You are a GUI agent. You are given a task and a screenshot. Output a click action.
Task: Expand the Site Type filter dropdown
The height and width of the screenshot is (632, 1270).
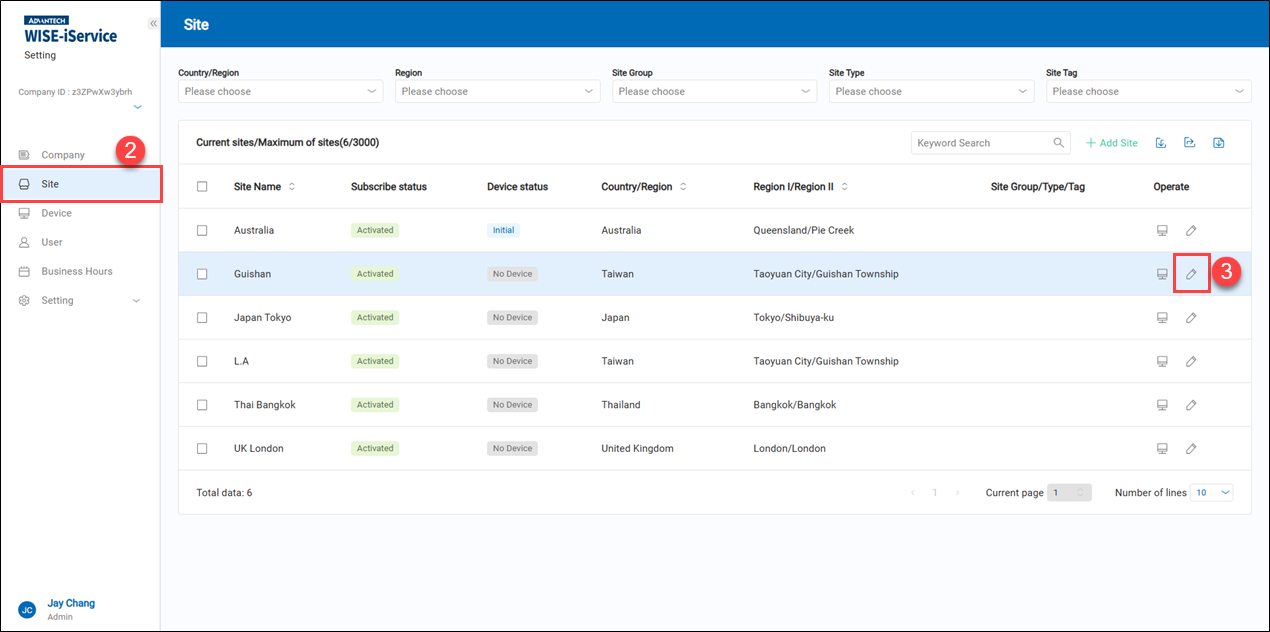coord(931,91)
